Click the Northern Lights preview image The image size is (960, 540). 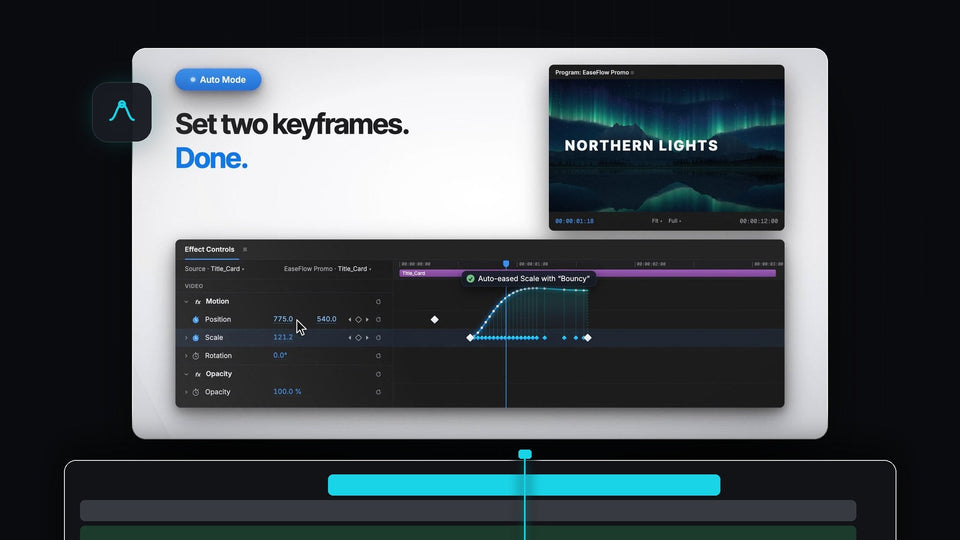coord(666,146)
